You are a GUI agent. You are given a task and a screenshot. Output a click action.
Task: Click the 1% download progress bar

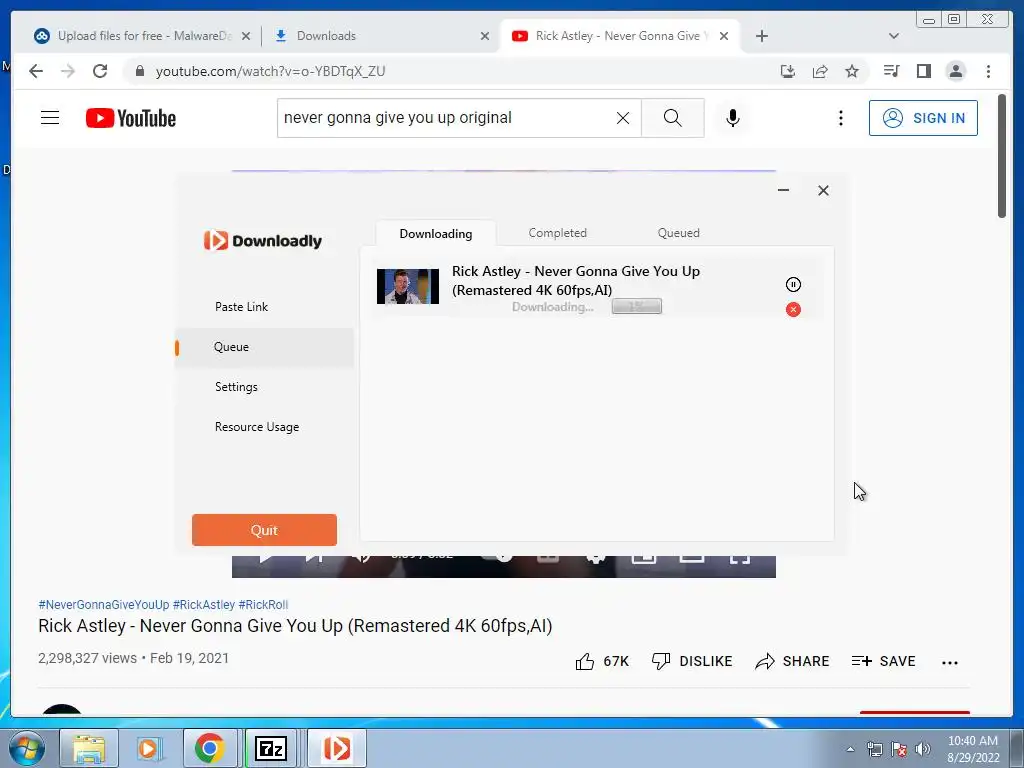pyautogui.click(x=637, y=306)
